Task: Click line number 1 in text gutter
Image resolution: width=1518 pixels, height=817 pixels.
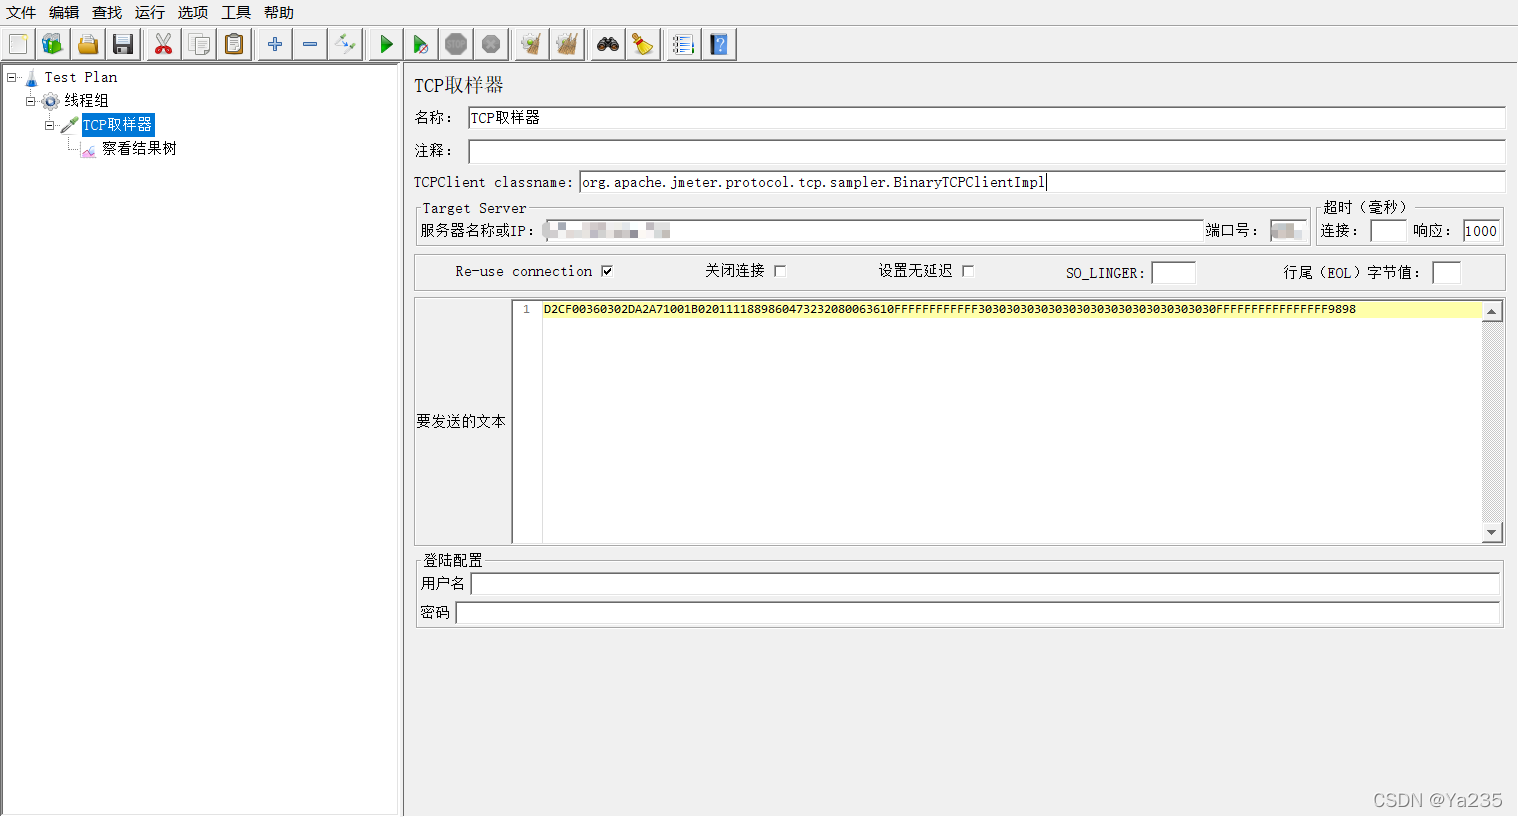Action: click(x=526, y=310)
